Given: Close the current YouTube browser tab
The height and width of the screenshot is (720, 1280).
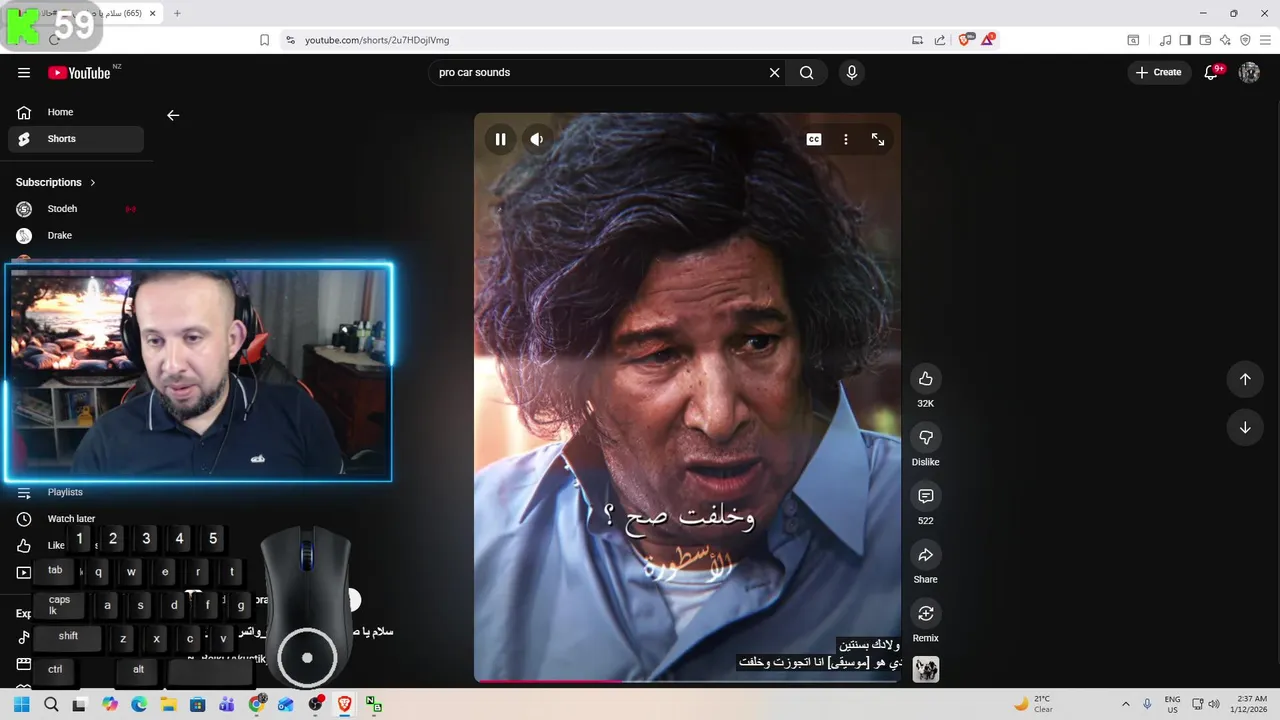Looking at the screenshot, I should 152,13.
